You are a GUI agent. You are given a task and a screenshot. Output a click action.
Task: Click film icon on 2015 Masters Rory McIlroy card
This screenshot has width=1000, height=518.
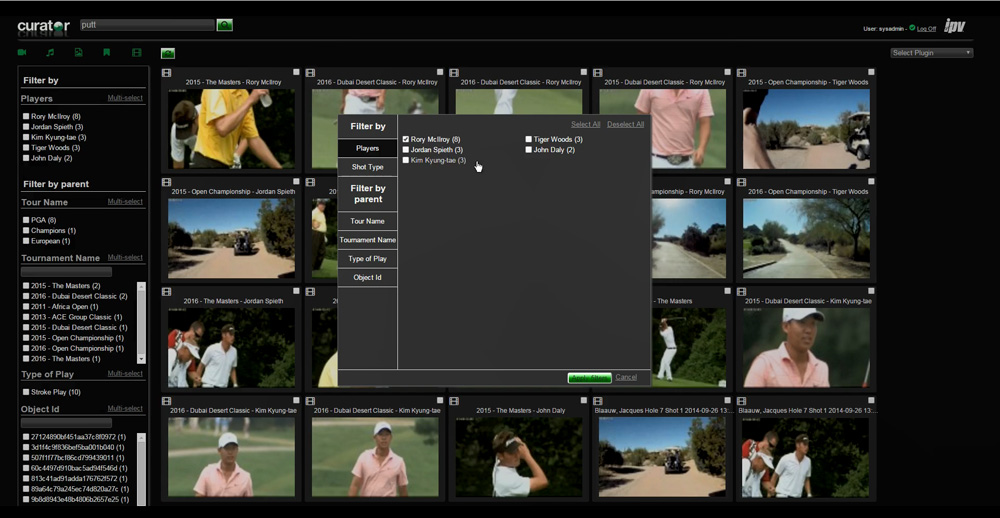tap(166, 73)
